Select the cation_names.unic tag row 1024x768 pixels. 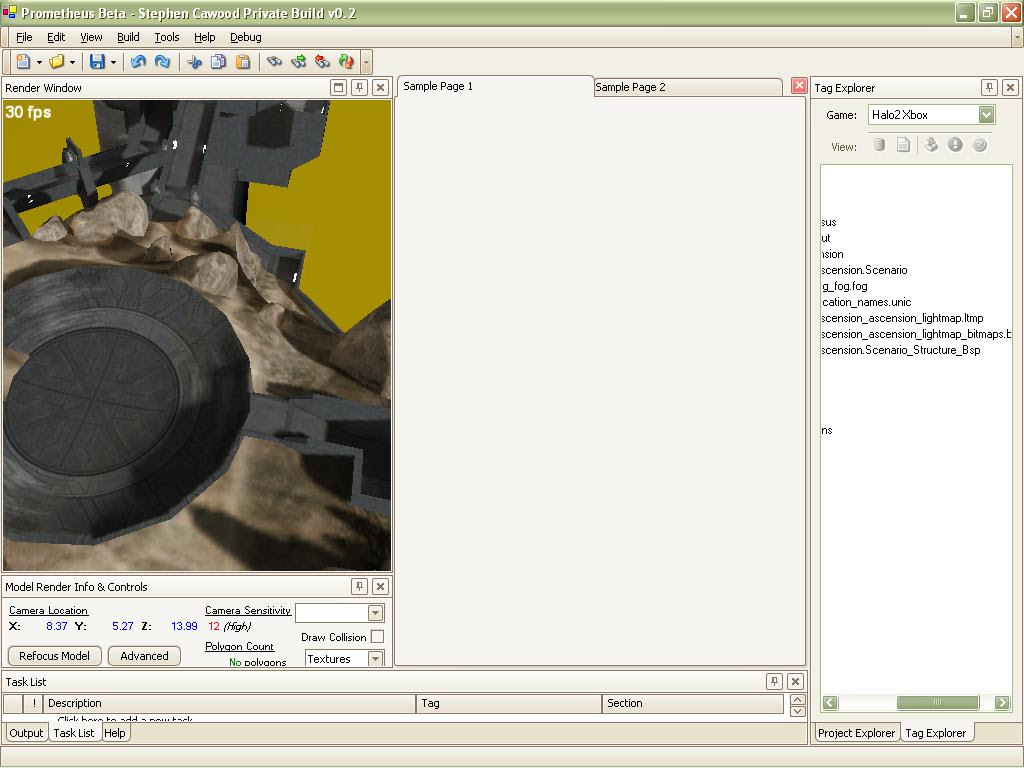click(867, 302)
